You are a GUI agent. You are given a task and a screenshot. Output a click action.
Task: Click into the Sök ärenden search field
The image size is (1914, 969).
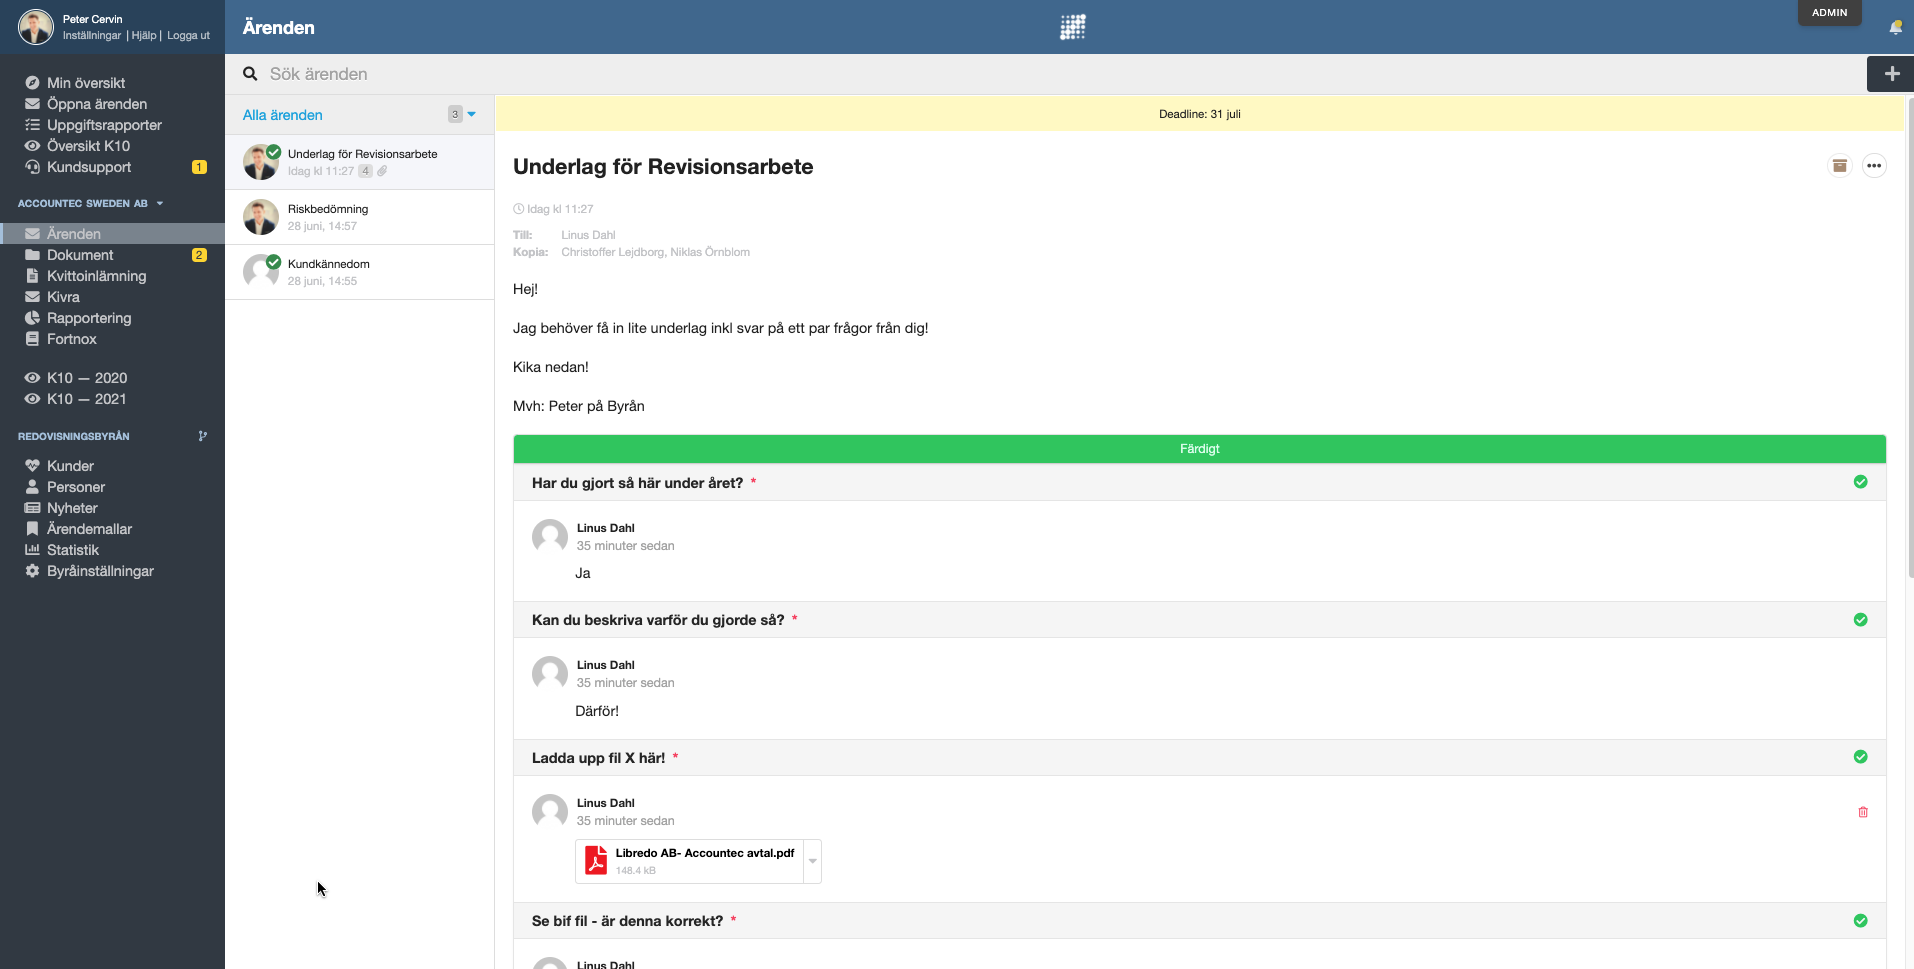click(x=1060, y=74)
